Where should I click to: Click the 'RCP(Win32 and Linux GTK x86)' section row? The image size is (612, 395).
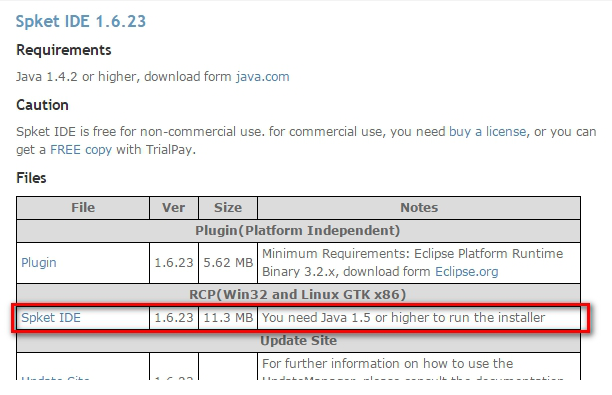click(298, 294)
